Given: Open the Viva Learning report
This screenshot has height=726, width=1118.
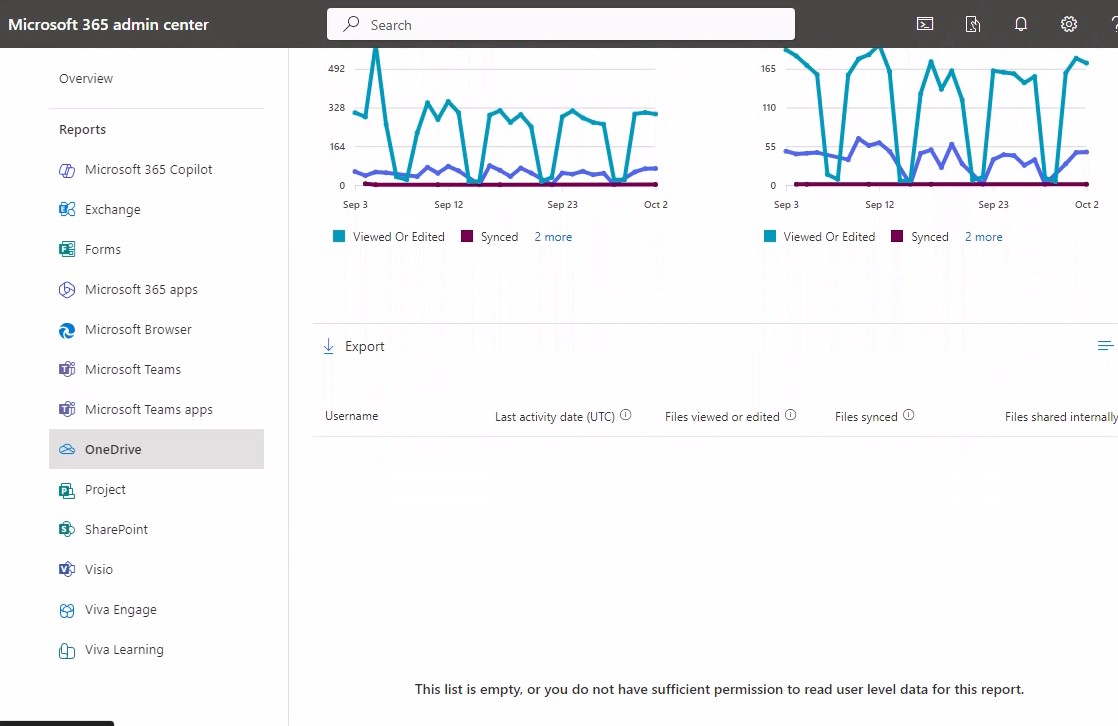Looking at the screenshot, I should pos(124,650).
